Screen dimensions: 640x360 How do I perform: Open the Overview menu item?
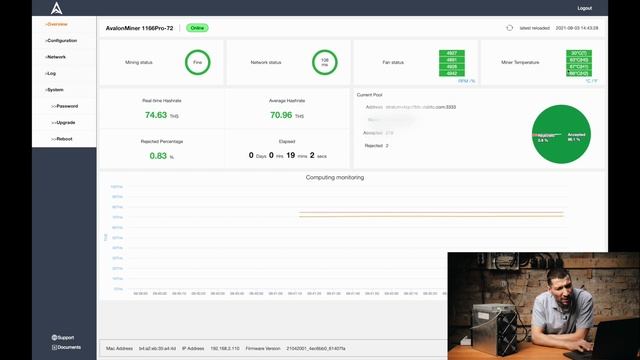56,24
